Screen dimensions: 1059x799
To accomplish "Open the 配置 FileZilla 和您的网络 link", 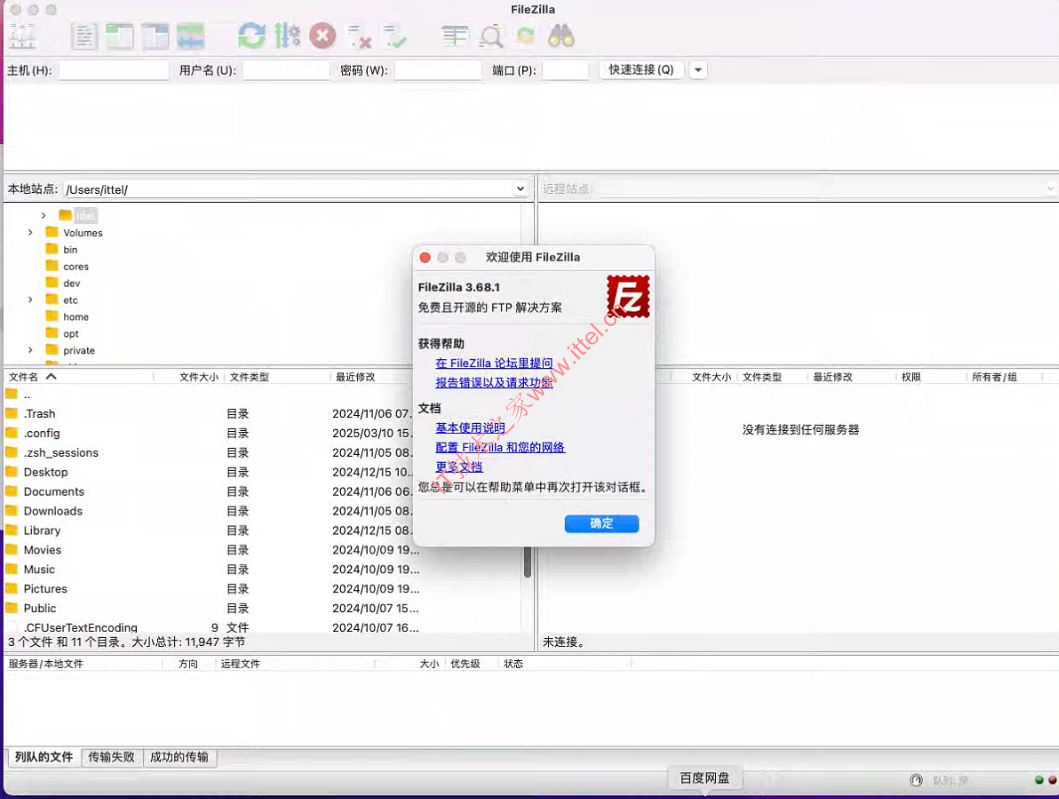I will 500,448.
